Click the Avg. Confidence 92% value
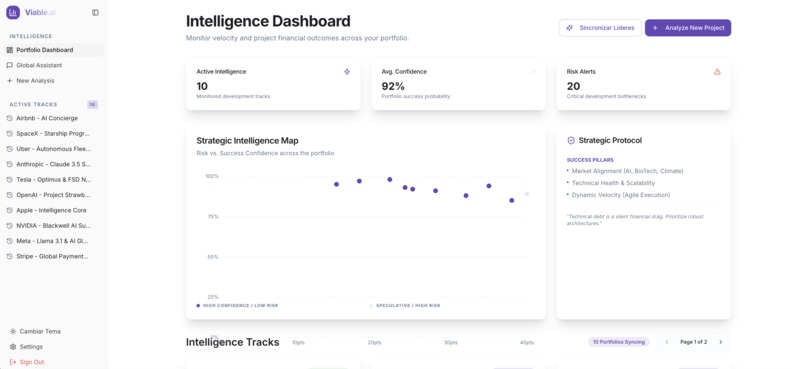Viewport: 806px width, 369px height. pyautogui.click(x=393, y=86)
